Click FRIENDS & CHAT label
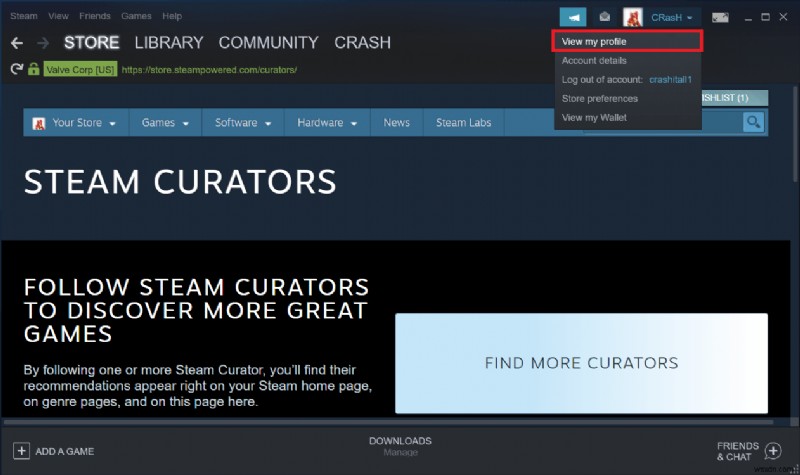 (x=737, y=451)
